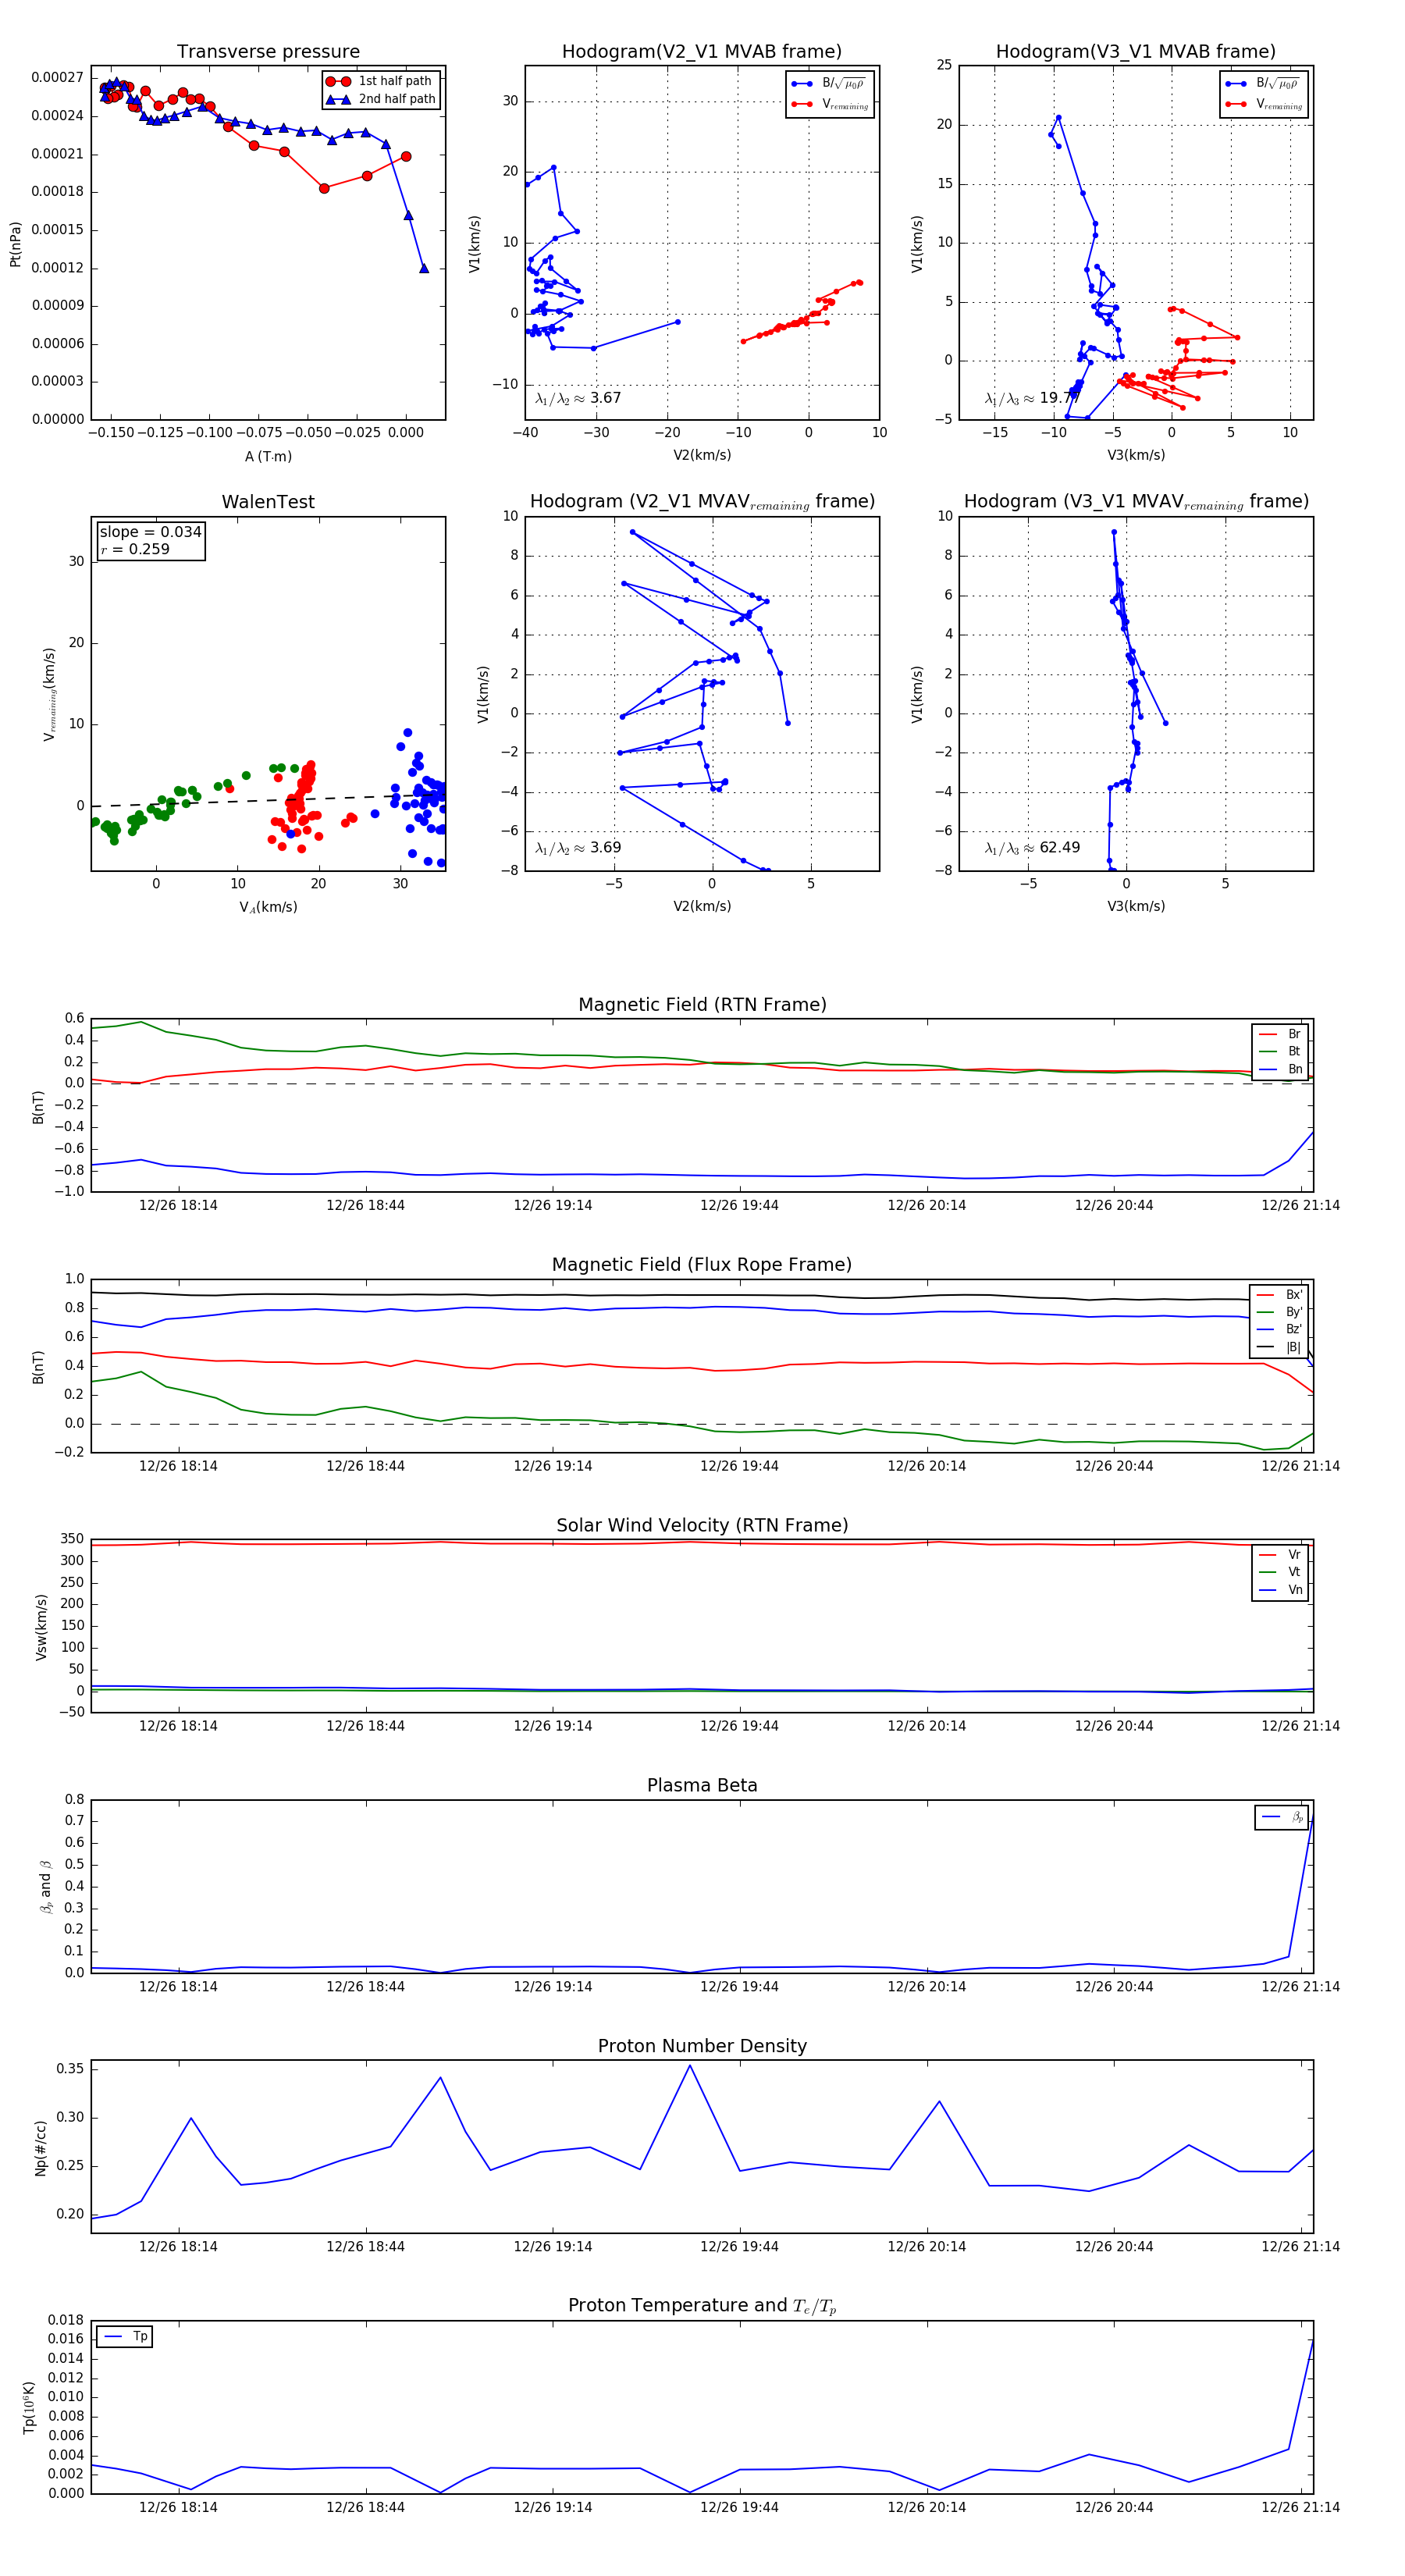Image resolution: width=1405 pixels, height=2576 pixels.
Task: Click the "12/26 18:14" tick under Magnetic Field RTN
Action: tap(178, 1205)
